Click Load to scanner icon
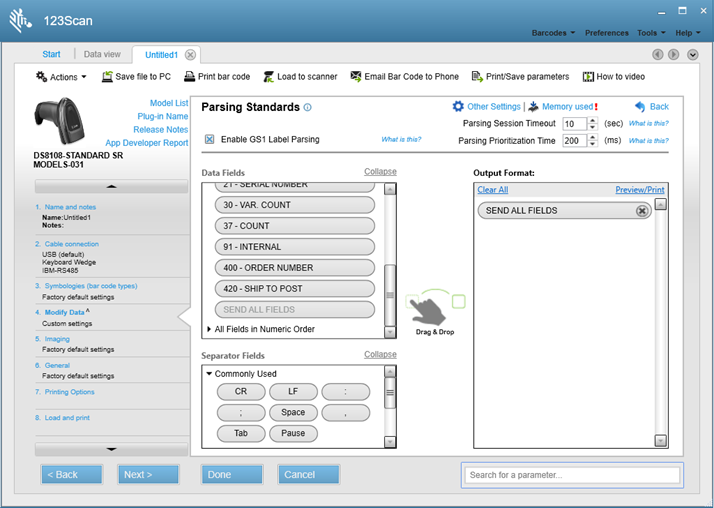 tap(269, 77)
